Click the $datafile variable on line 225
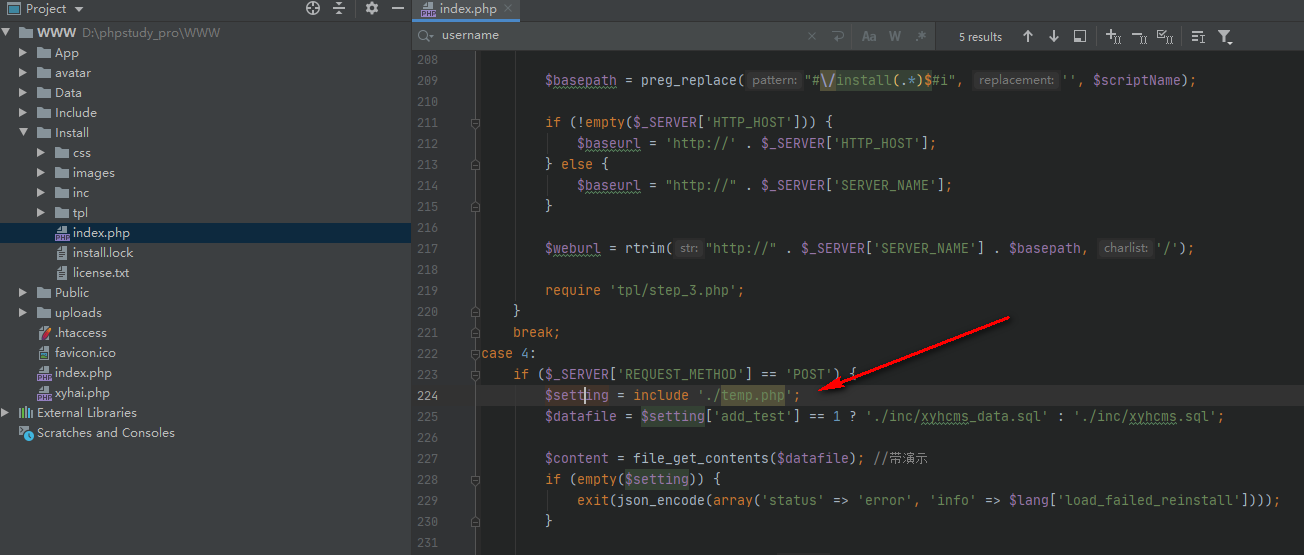 click(581, 416)
